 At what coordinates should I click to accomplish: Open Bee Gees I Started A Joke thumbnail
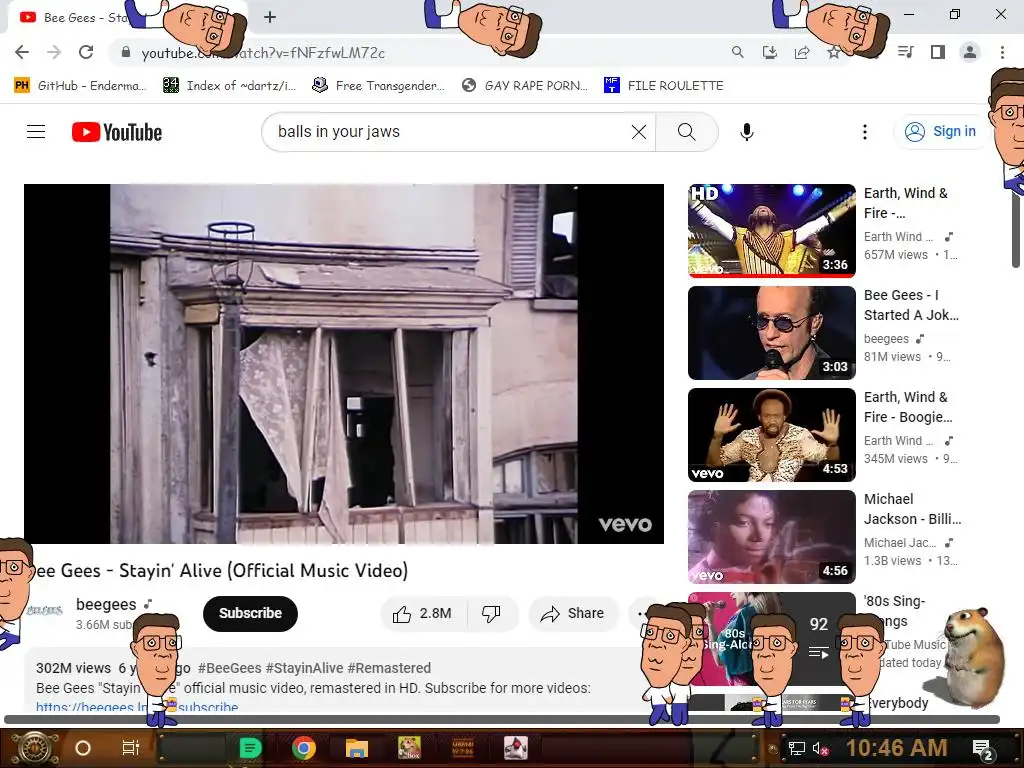pyautogui.click(x=772, y=333)
